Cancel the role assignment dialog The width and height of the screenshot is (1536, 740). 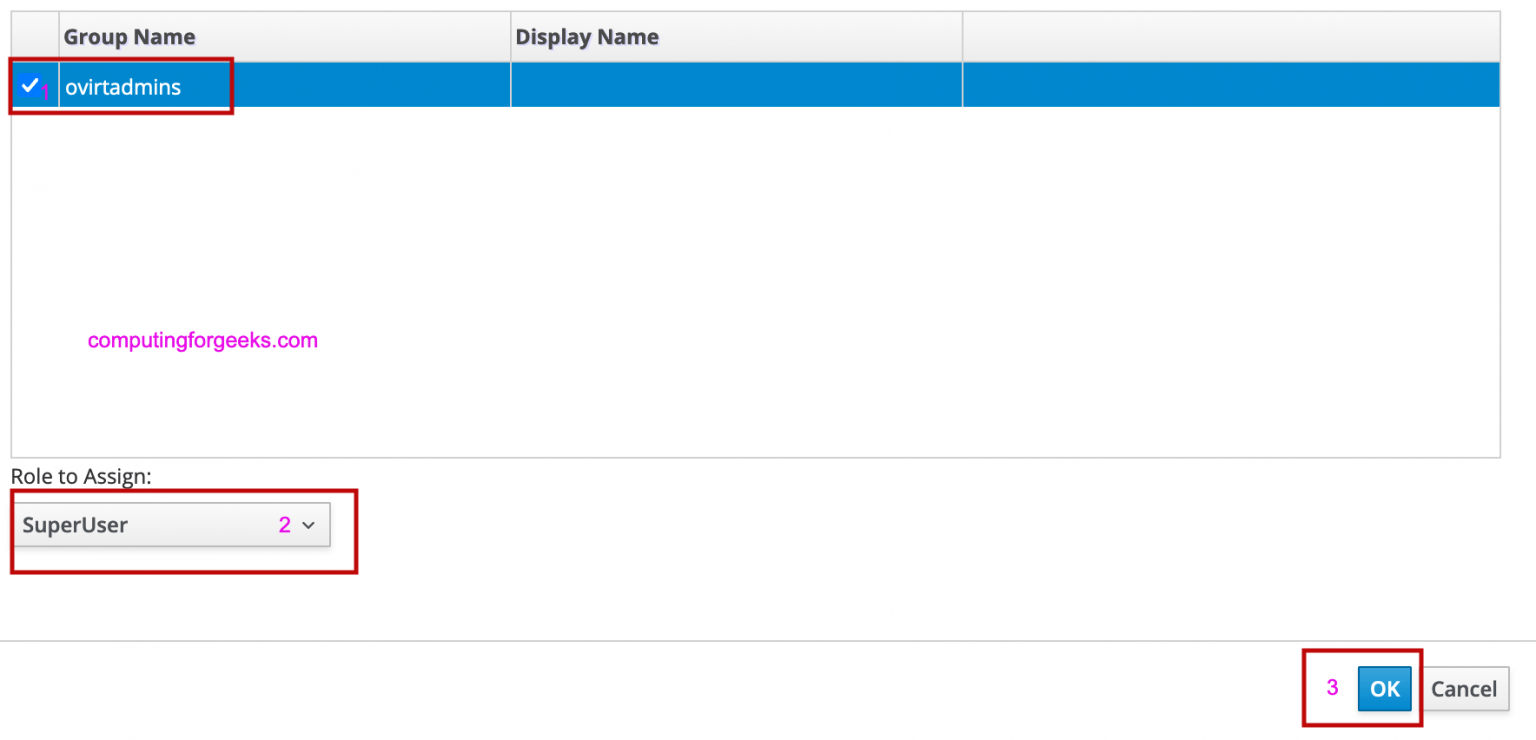coord(1464,688)
